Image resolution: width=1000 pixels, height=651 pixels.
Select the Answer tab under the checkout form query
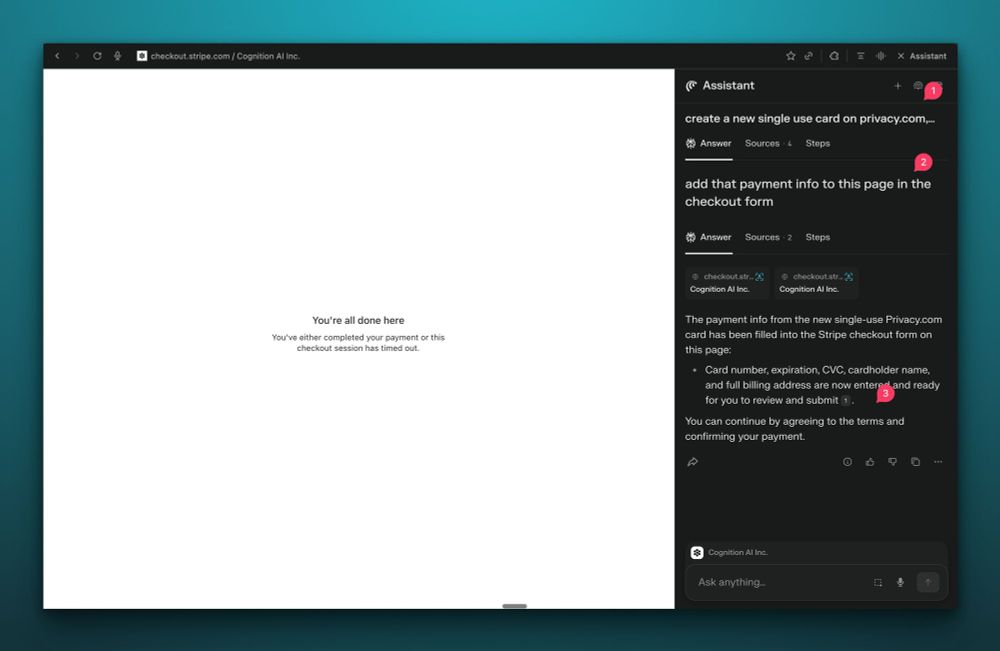point(709,237)
